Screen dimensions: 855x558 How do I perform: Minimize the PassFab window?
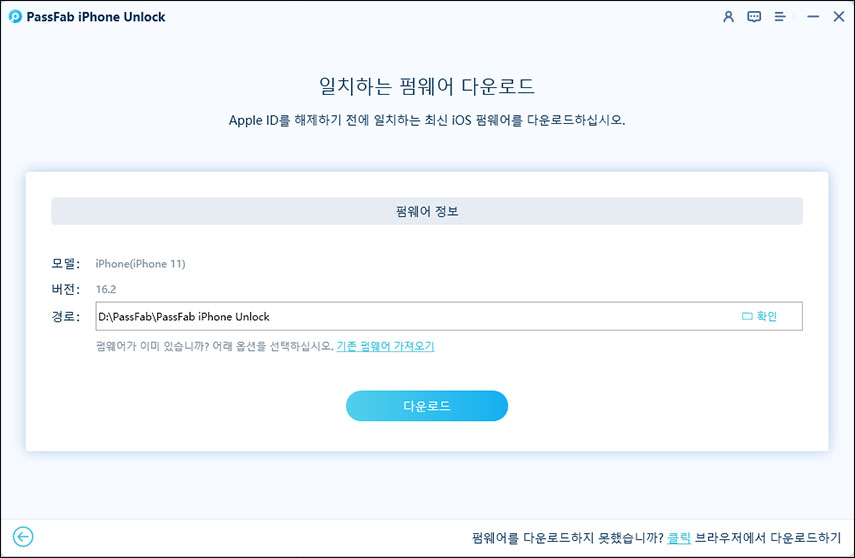click(x=813, y=17)
